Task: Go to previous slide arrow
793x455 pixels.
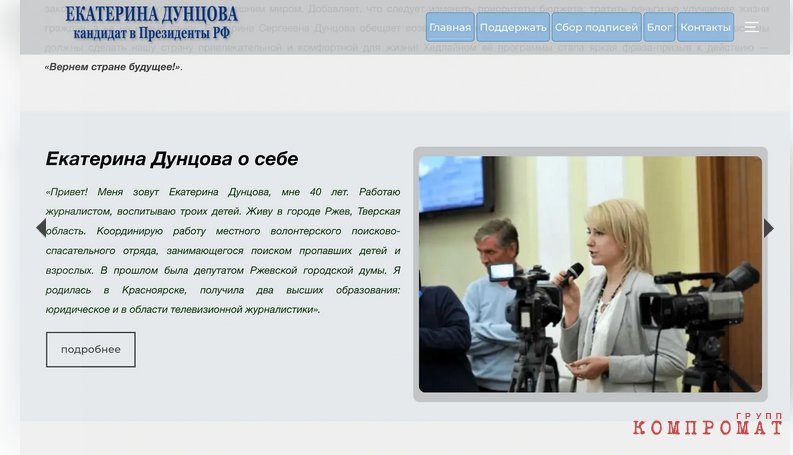Action: click(x=41, y=228)
